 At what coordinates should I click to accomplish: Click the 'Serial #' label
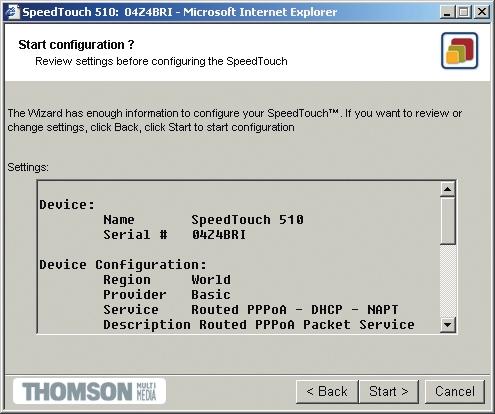click(135, 235)
